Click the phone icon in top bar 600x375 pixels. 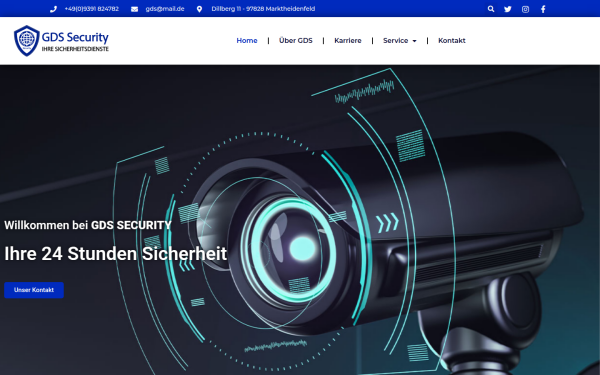(53, 9)
